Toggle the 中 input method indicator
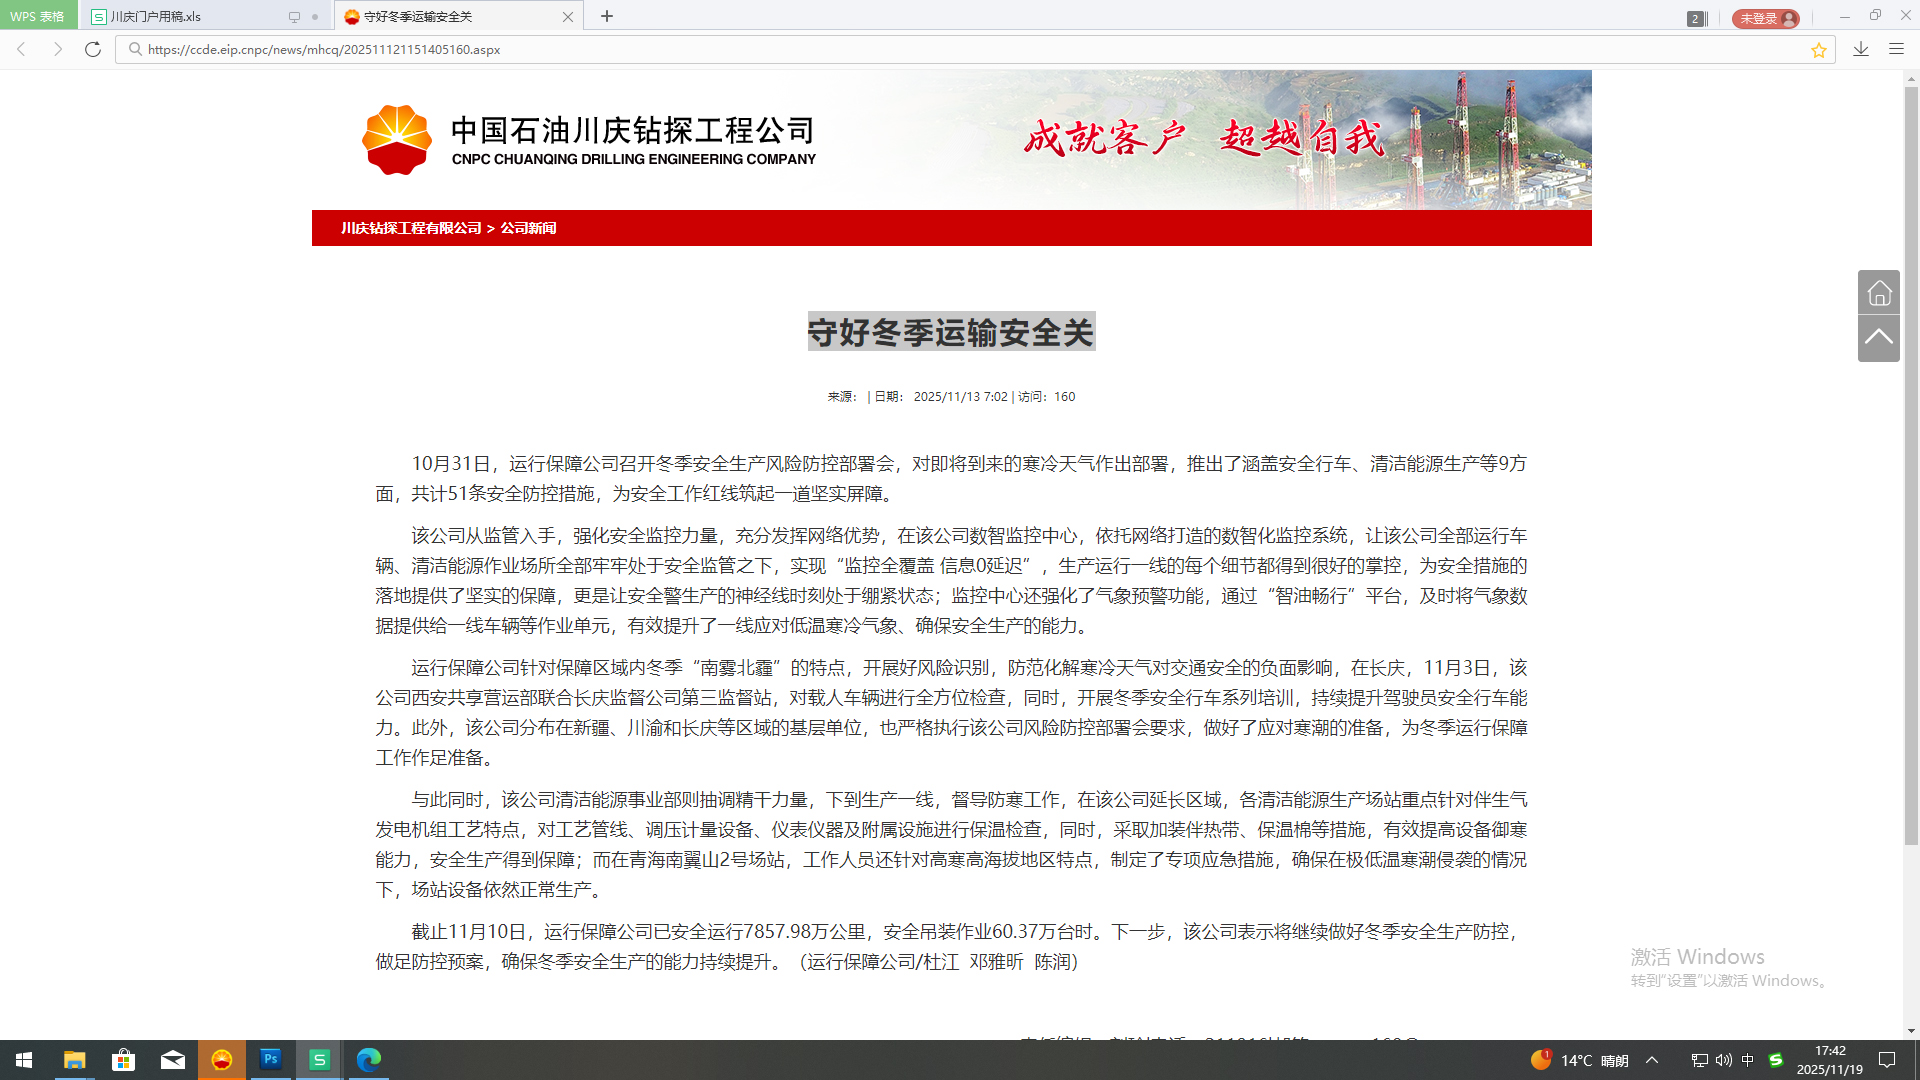This screenshot has height=1080, width=1920. click(1747, 1060)
